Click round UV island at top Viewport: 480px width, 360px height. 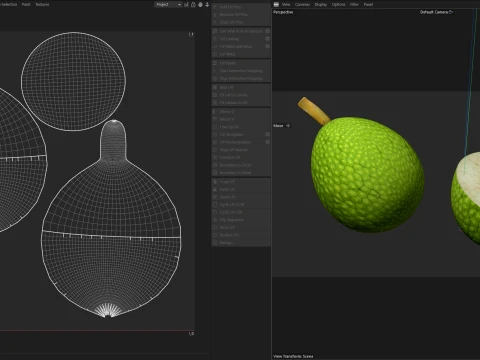pyautogui.click(x=74, y=81)
